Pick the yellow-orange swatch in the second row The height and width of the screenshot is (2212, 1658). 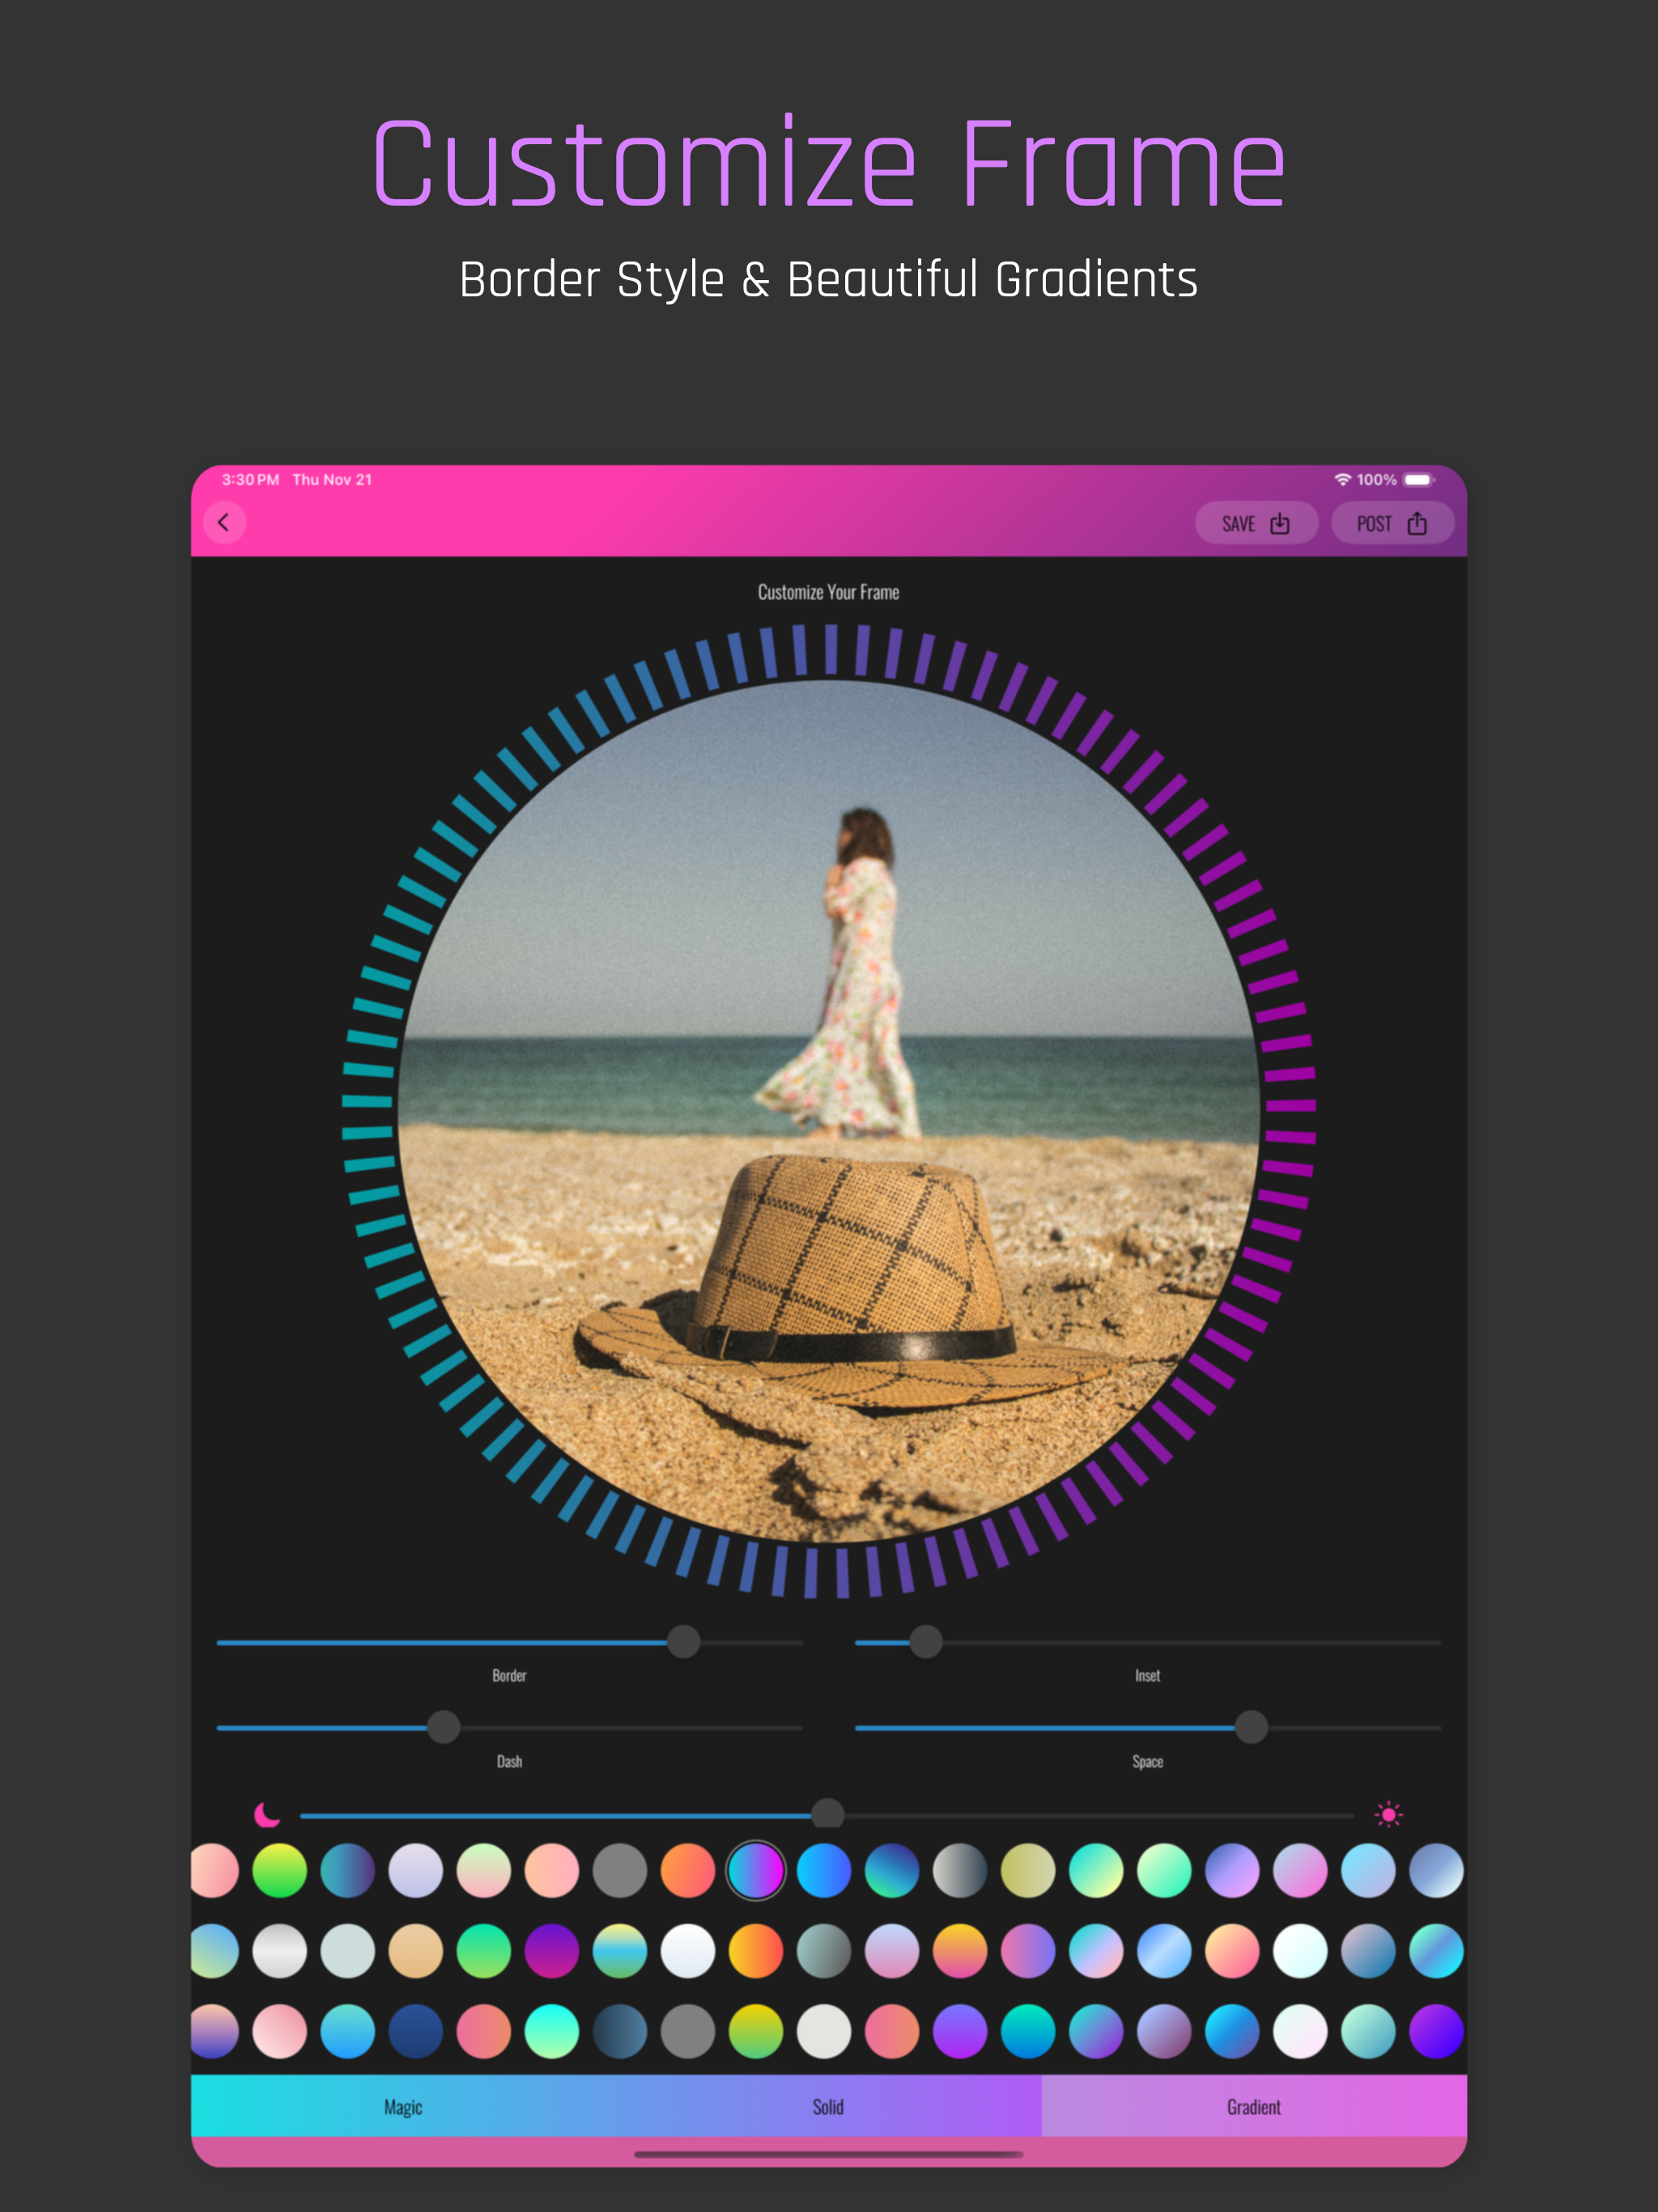pyautogui.click(x=756, y=1951)
